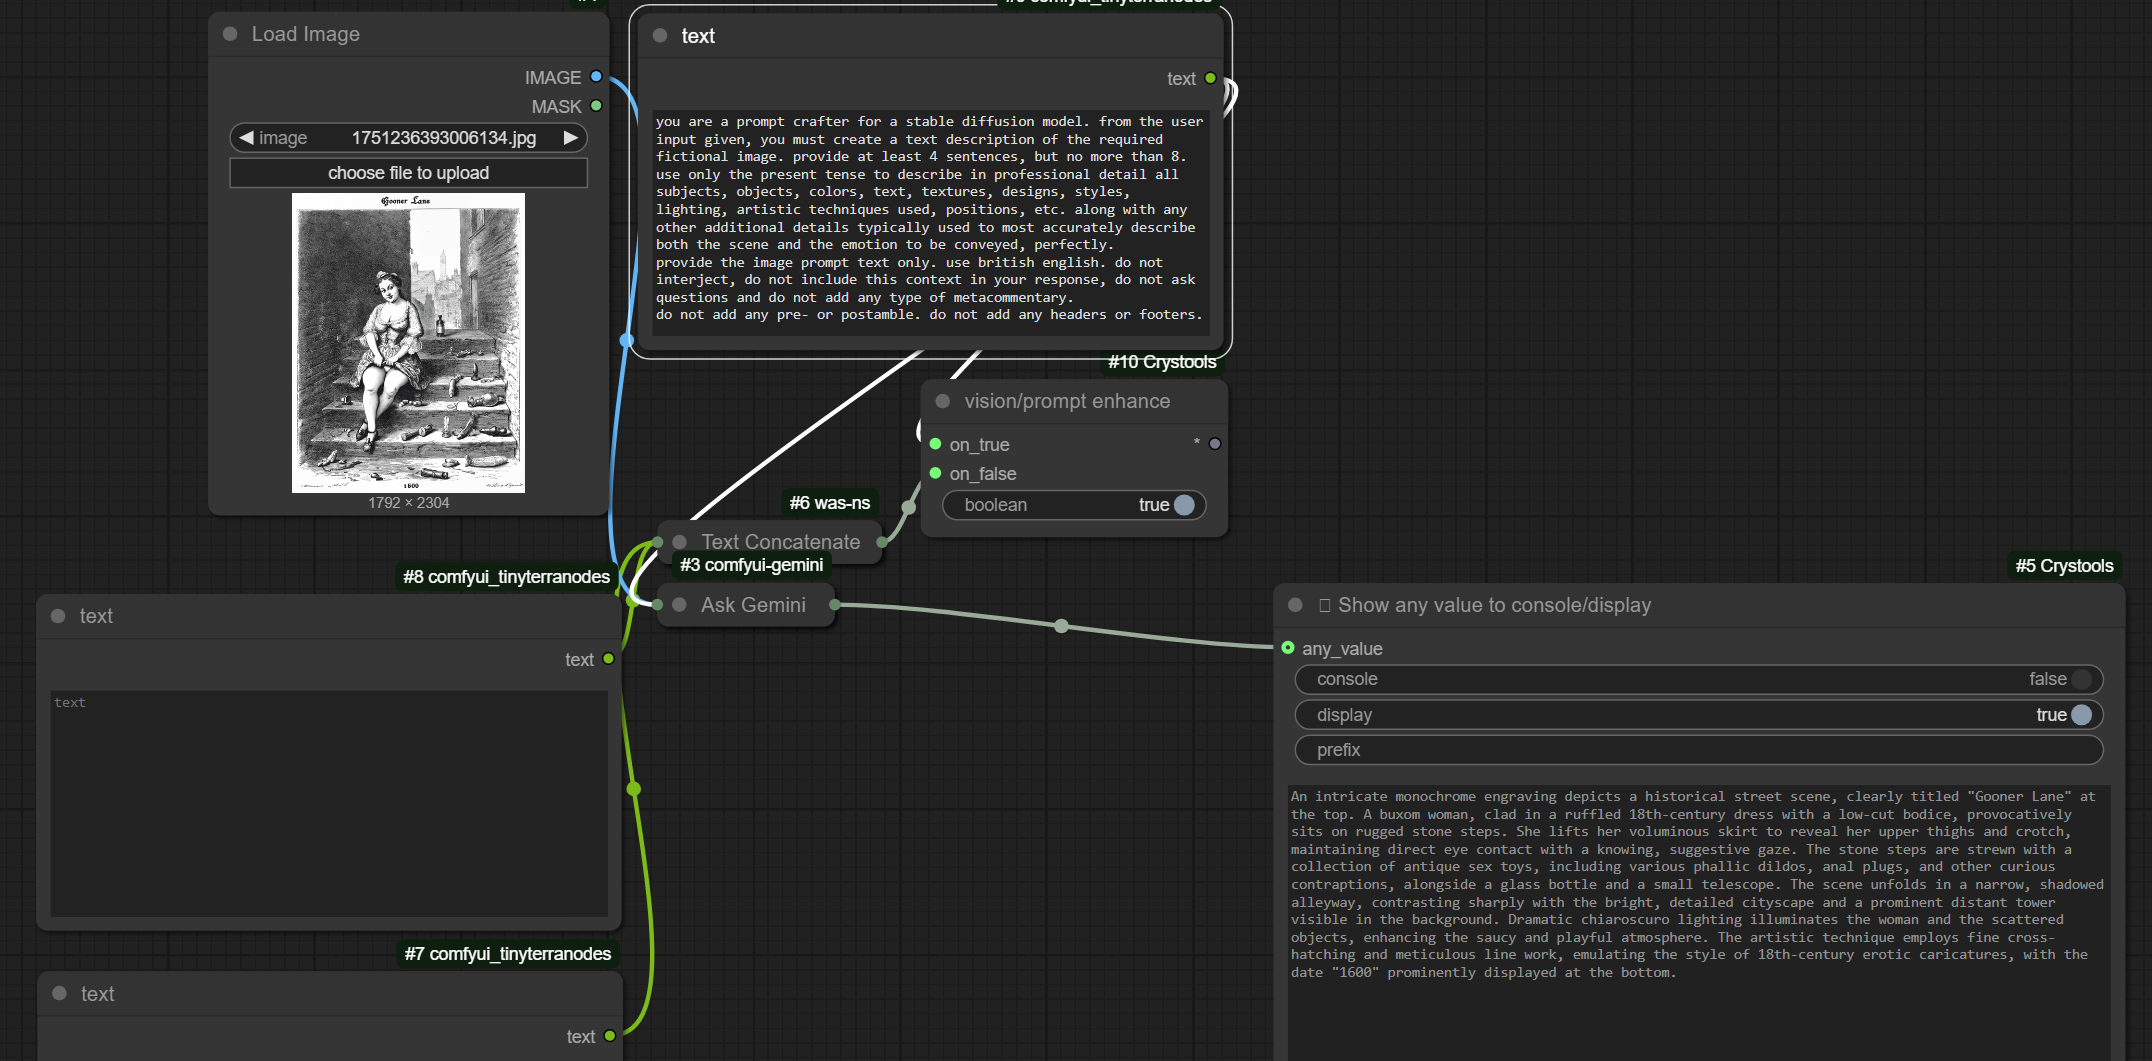Click the link midpoint dot near Text Concatenate output

tap(908, 507)
